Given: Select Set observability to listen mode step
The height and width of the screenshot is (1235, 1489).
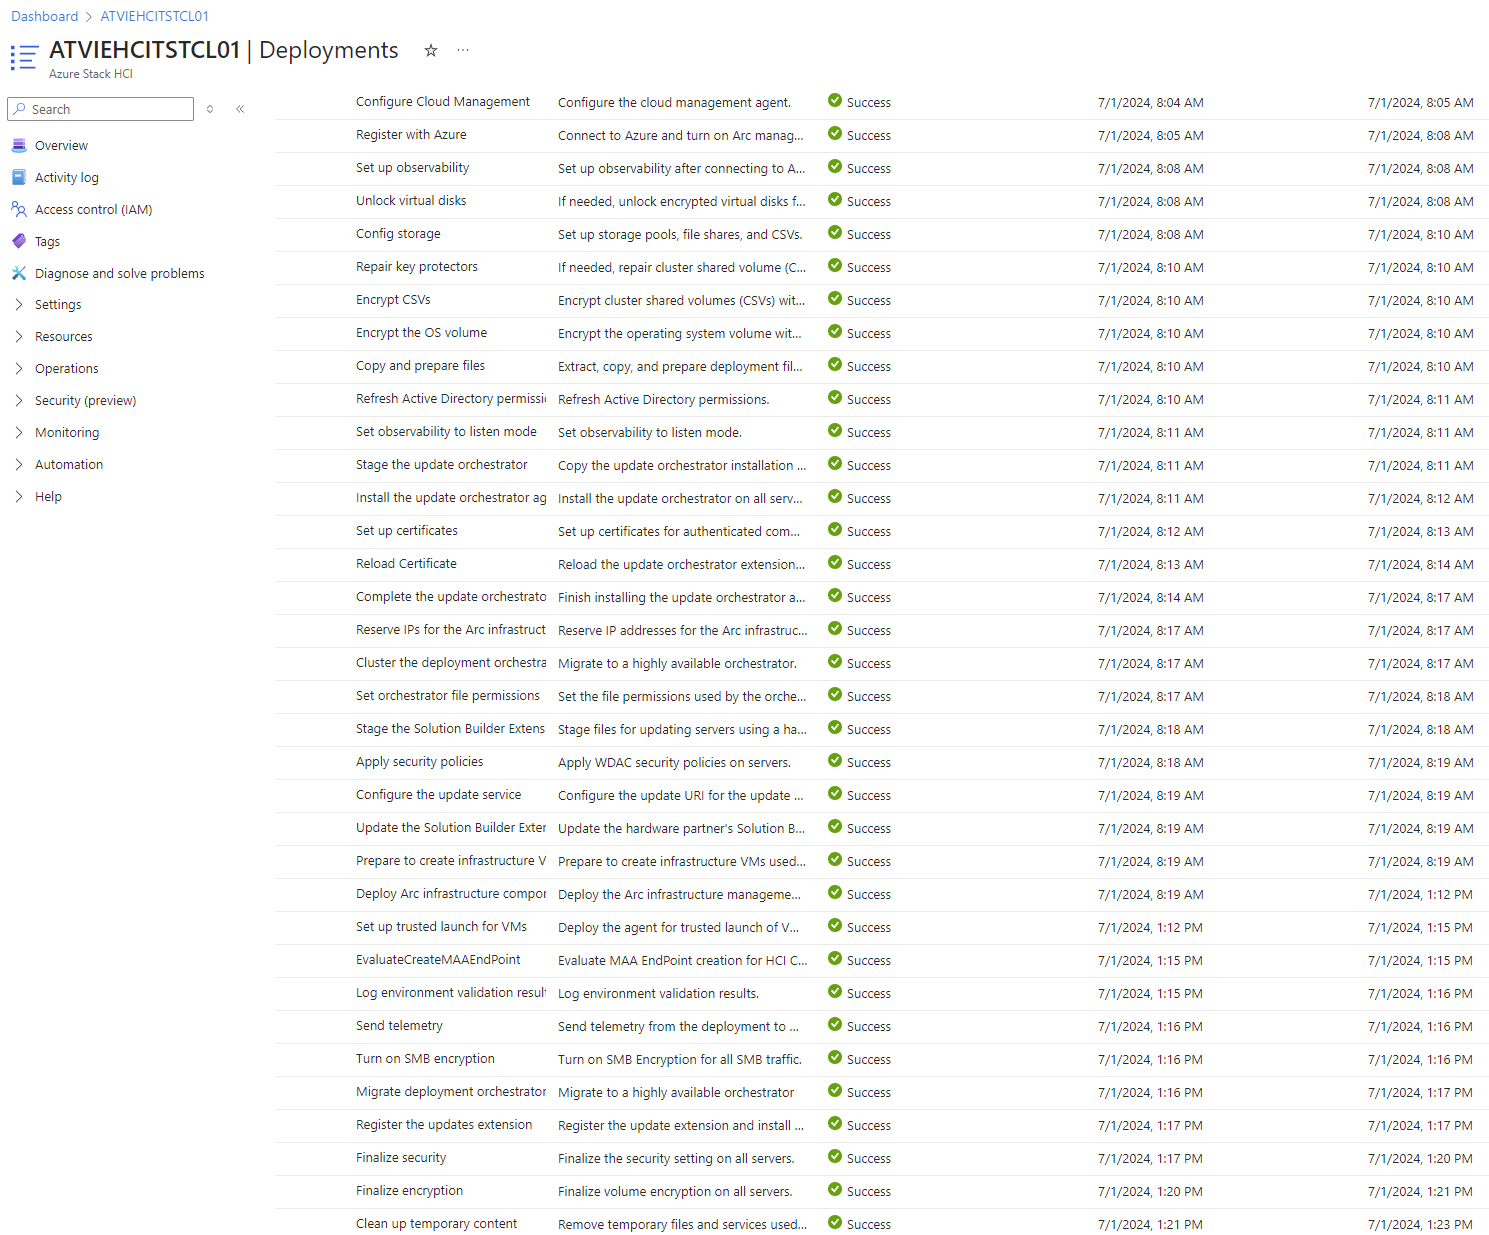Looking at the screenshot, I should click(446, 432).
